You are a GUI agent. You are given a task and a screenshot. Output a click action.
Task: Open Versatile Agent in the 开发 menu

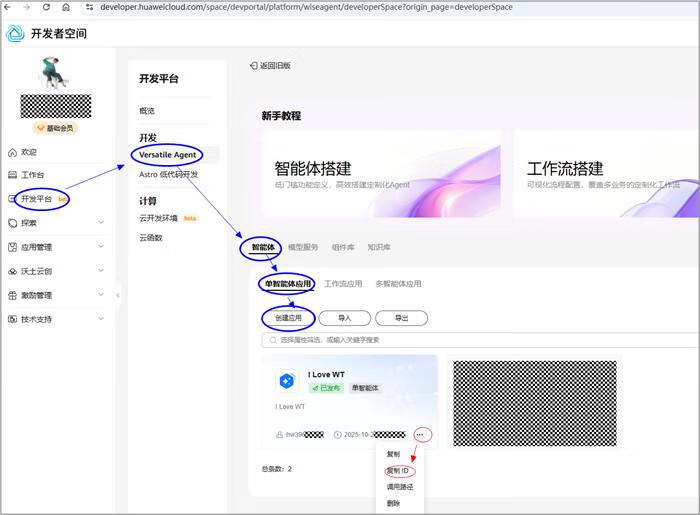pyautogui.click(x=166, y=155)
